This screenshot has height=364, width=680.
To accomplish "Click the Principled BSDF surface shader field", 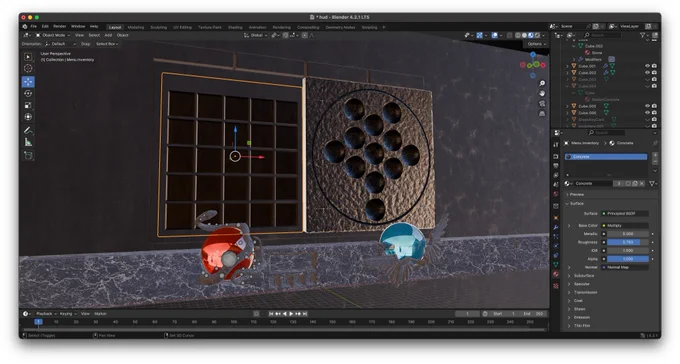I will 624,213.
